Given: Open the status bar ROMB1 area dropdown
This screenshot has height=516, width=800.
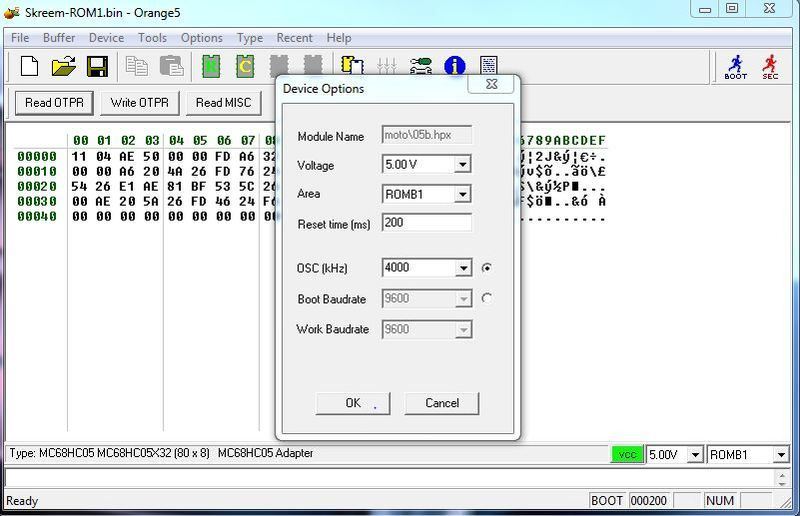Looking at the screenshot, I should 780,455.
